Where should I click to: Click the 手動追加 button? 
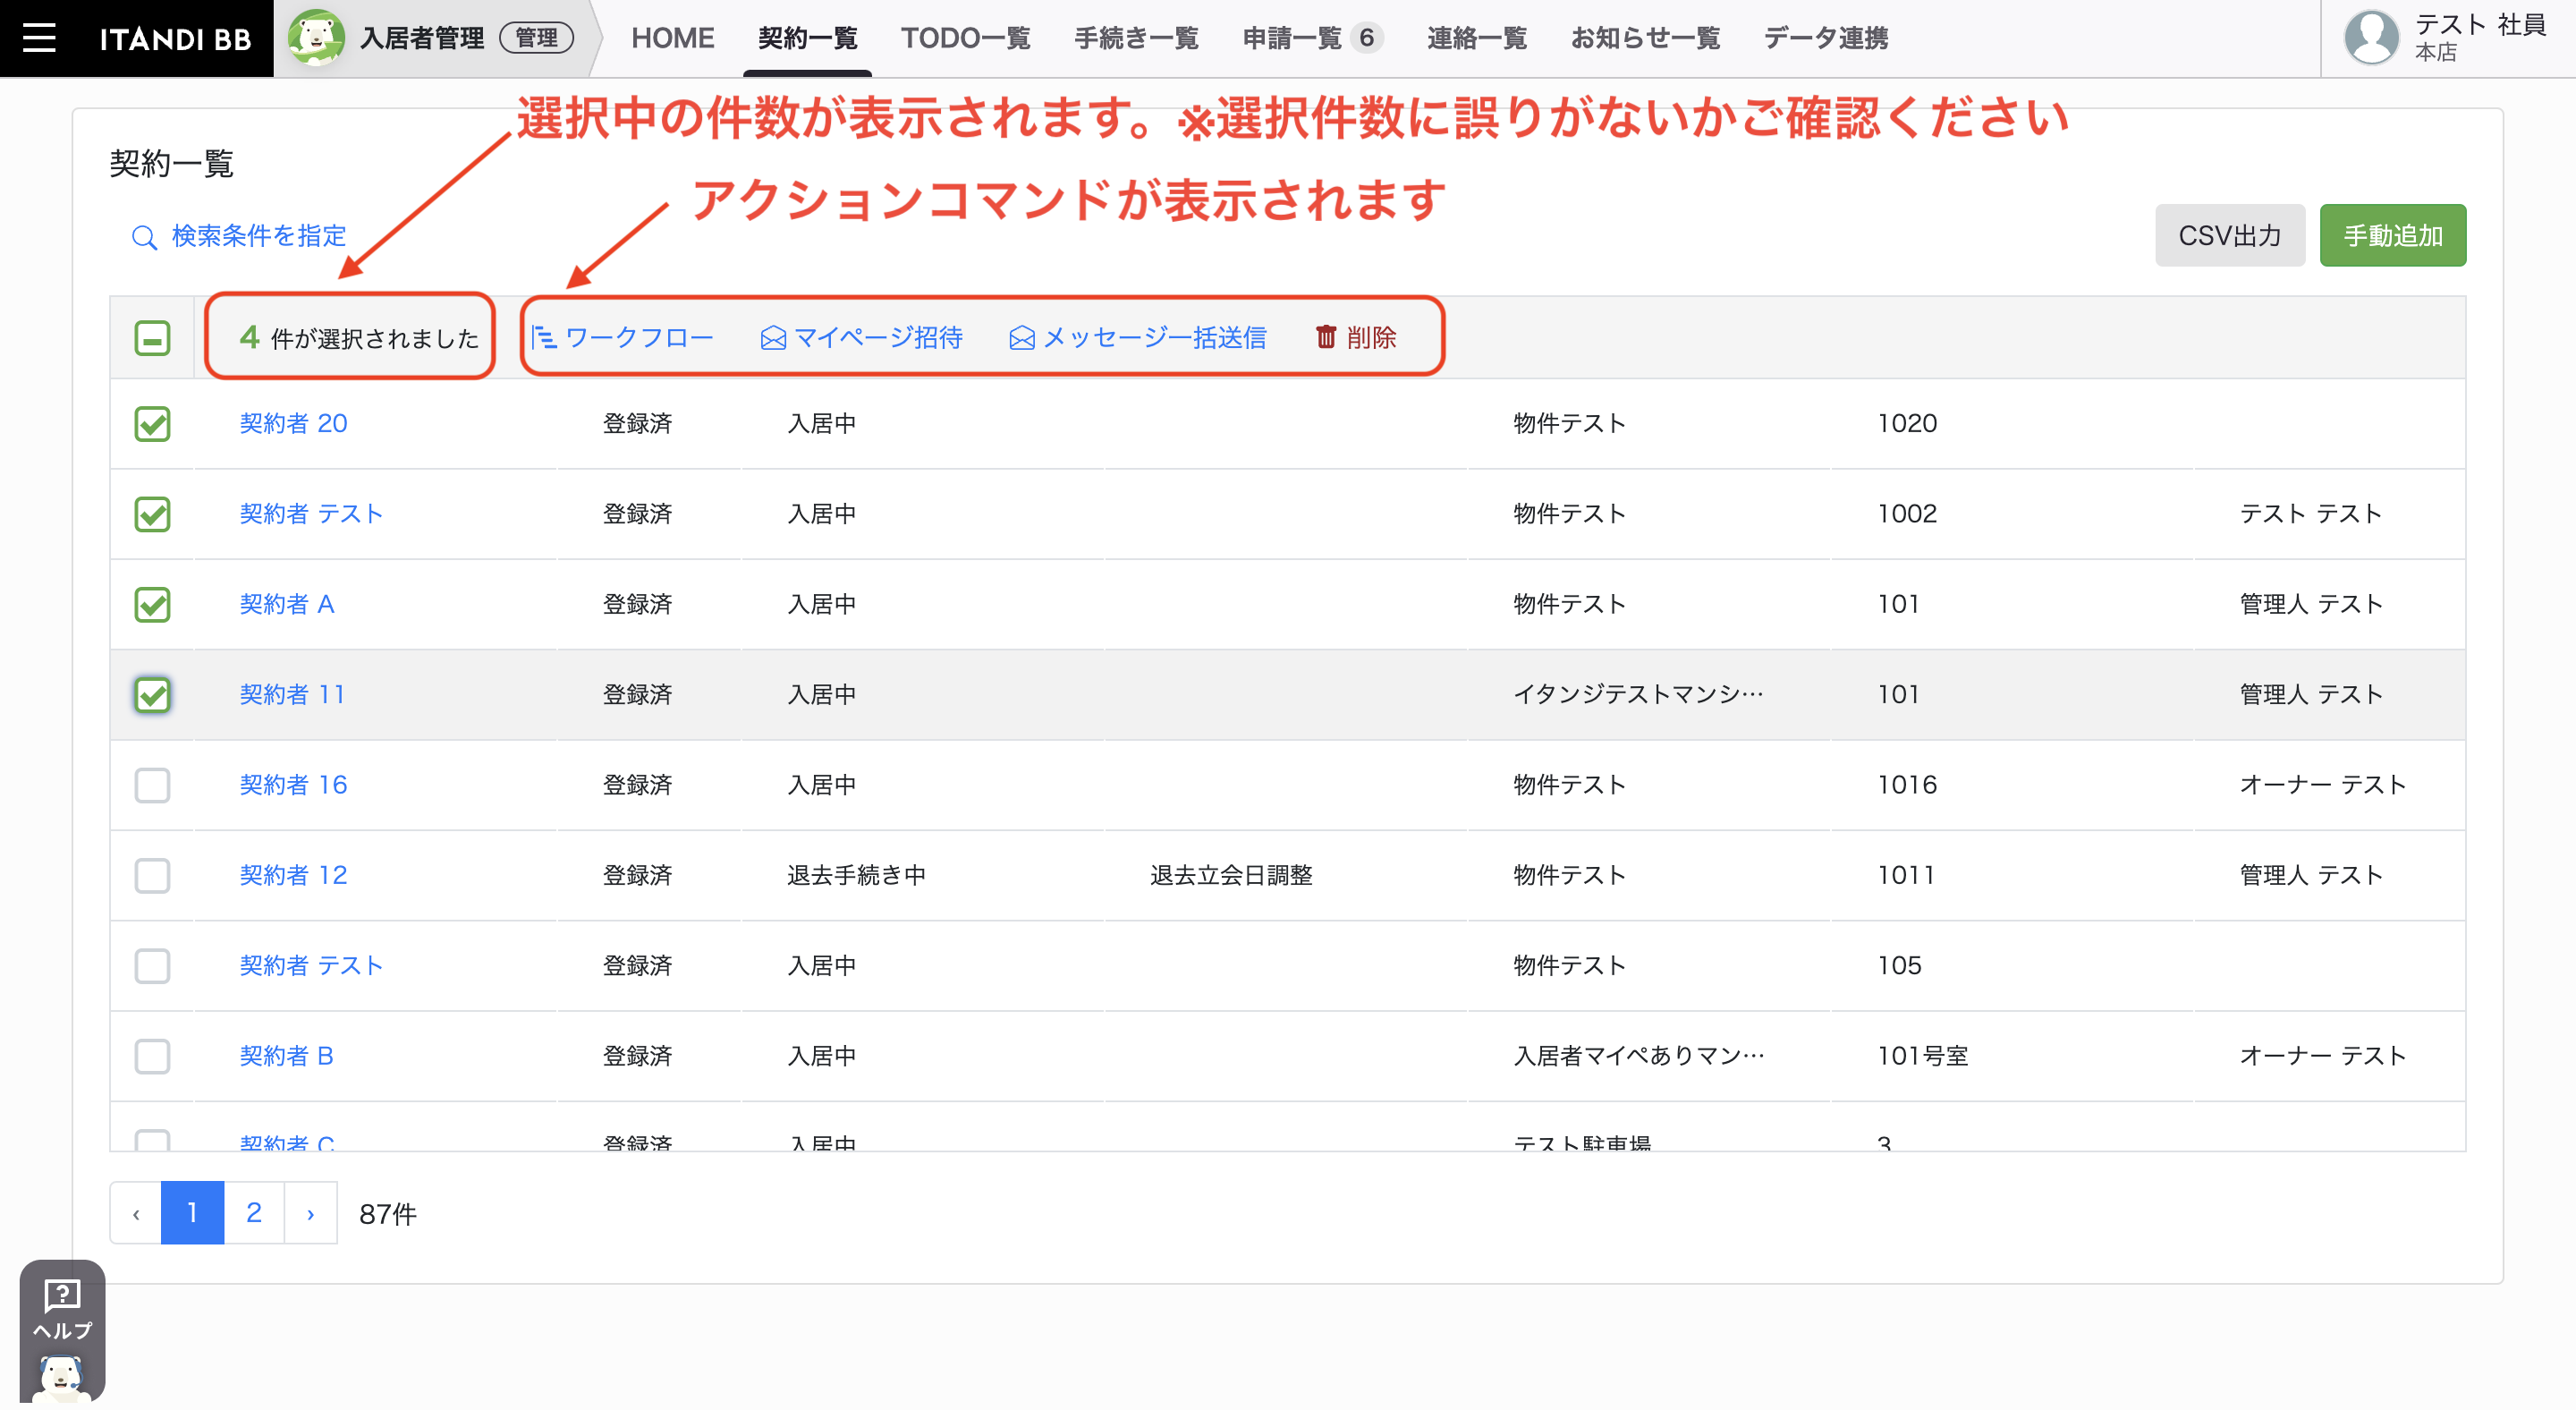[x=2393, y=235]
